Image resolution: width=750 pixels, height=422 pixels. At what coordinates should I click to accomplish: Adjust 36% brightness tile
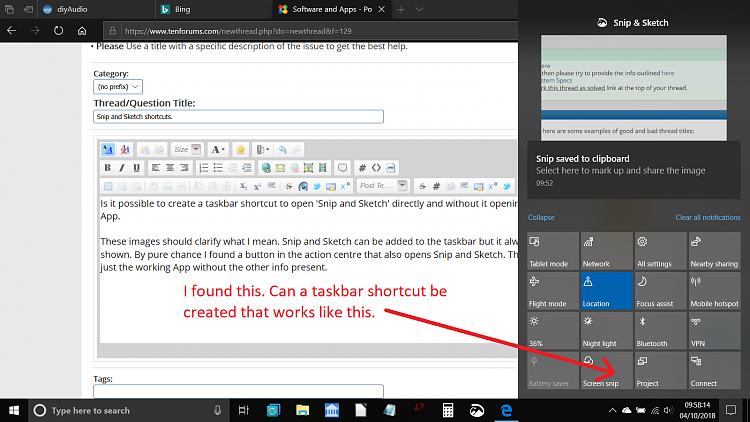click(553, 330)
